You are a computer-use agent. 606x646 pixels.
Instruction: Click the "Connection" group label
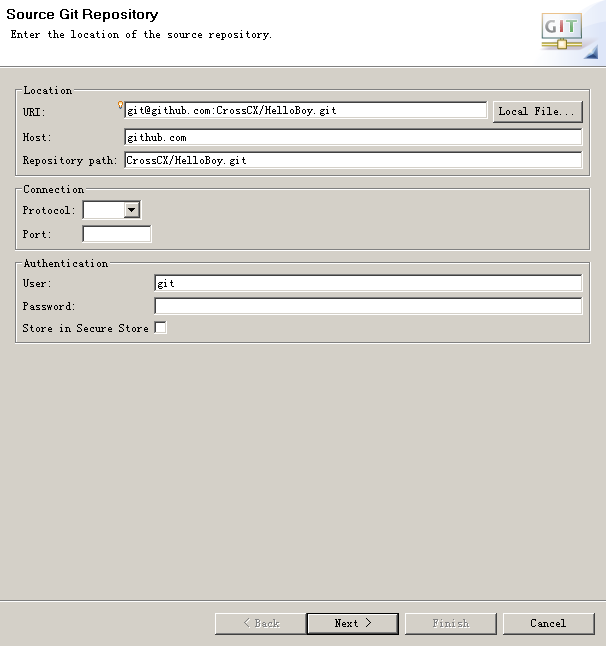(54, 189)
